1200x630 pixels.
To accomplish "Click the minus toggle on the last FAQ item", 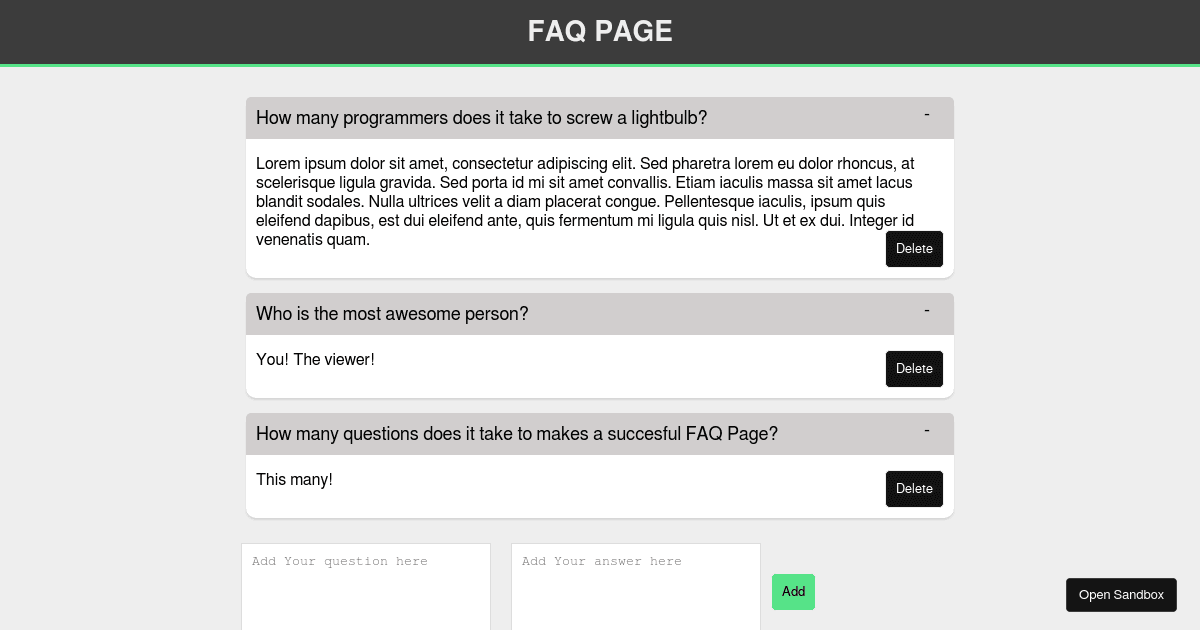I will point(927,430).
